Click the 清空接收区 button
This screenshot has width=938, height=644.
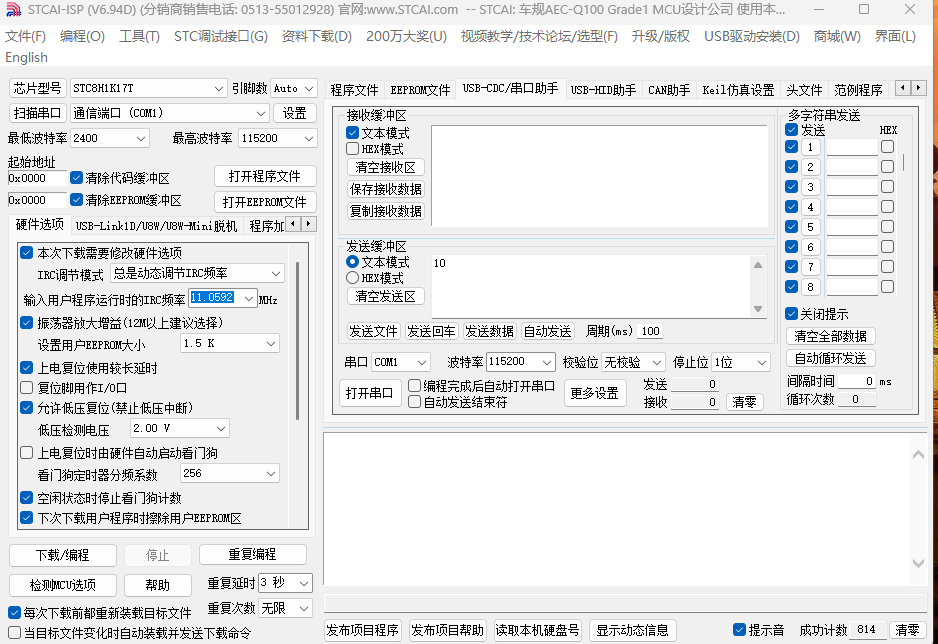click(385, 167)
